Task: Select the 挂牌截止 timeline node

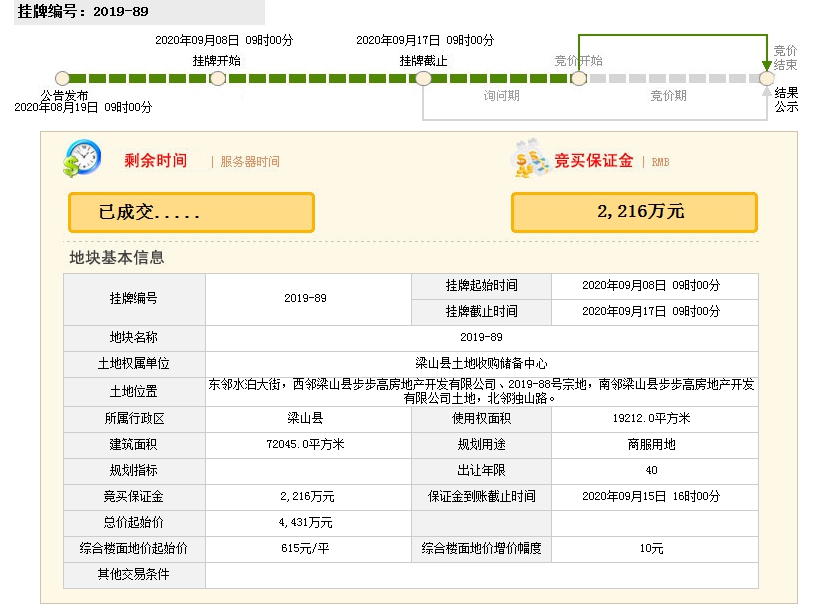Action: (423, 78)
